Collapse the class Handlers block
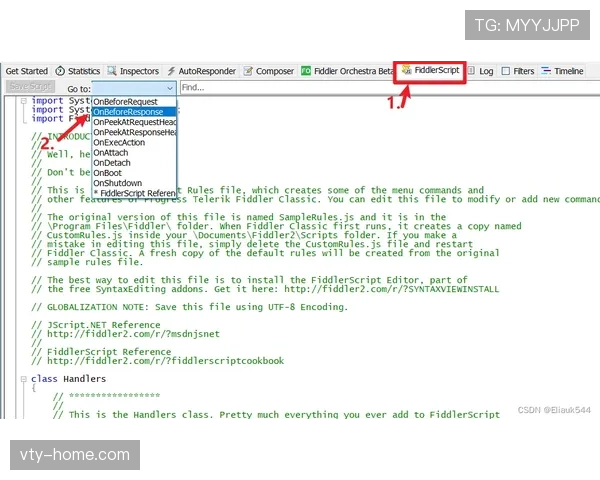600x480 pixels. (24, 379)
